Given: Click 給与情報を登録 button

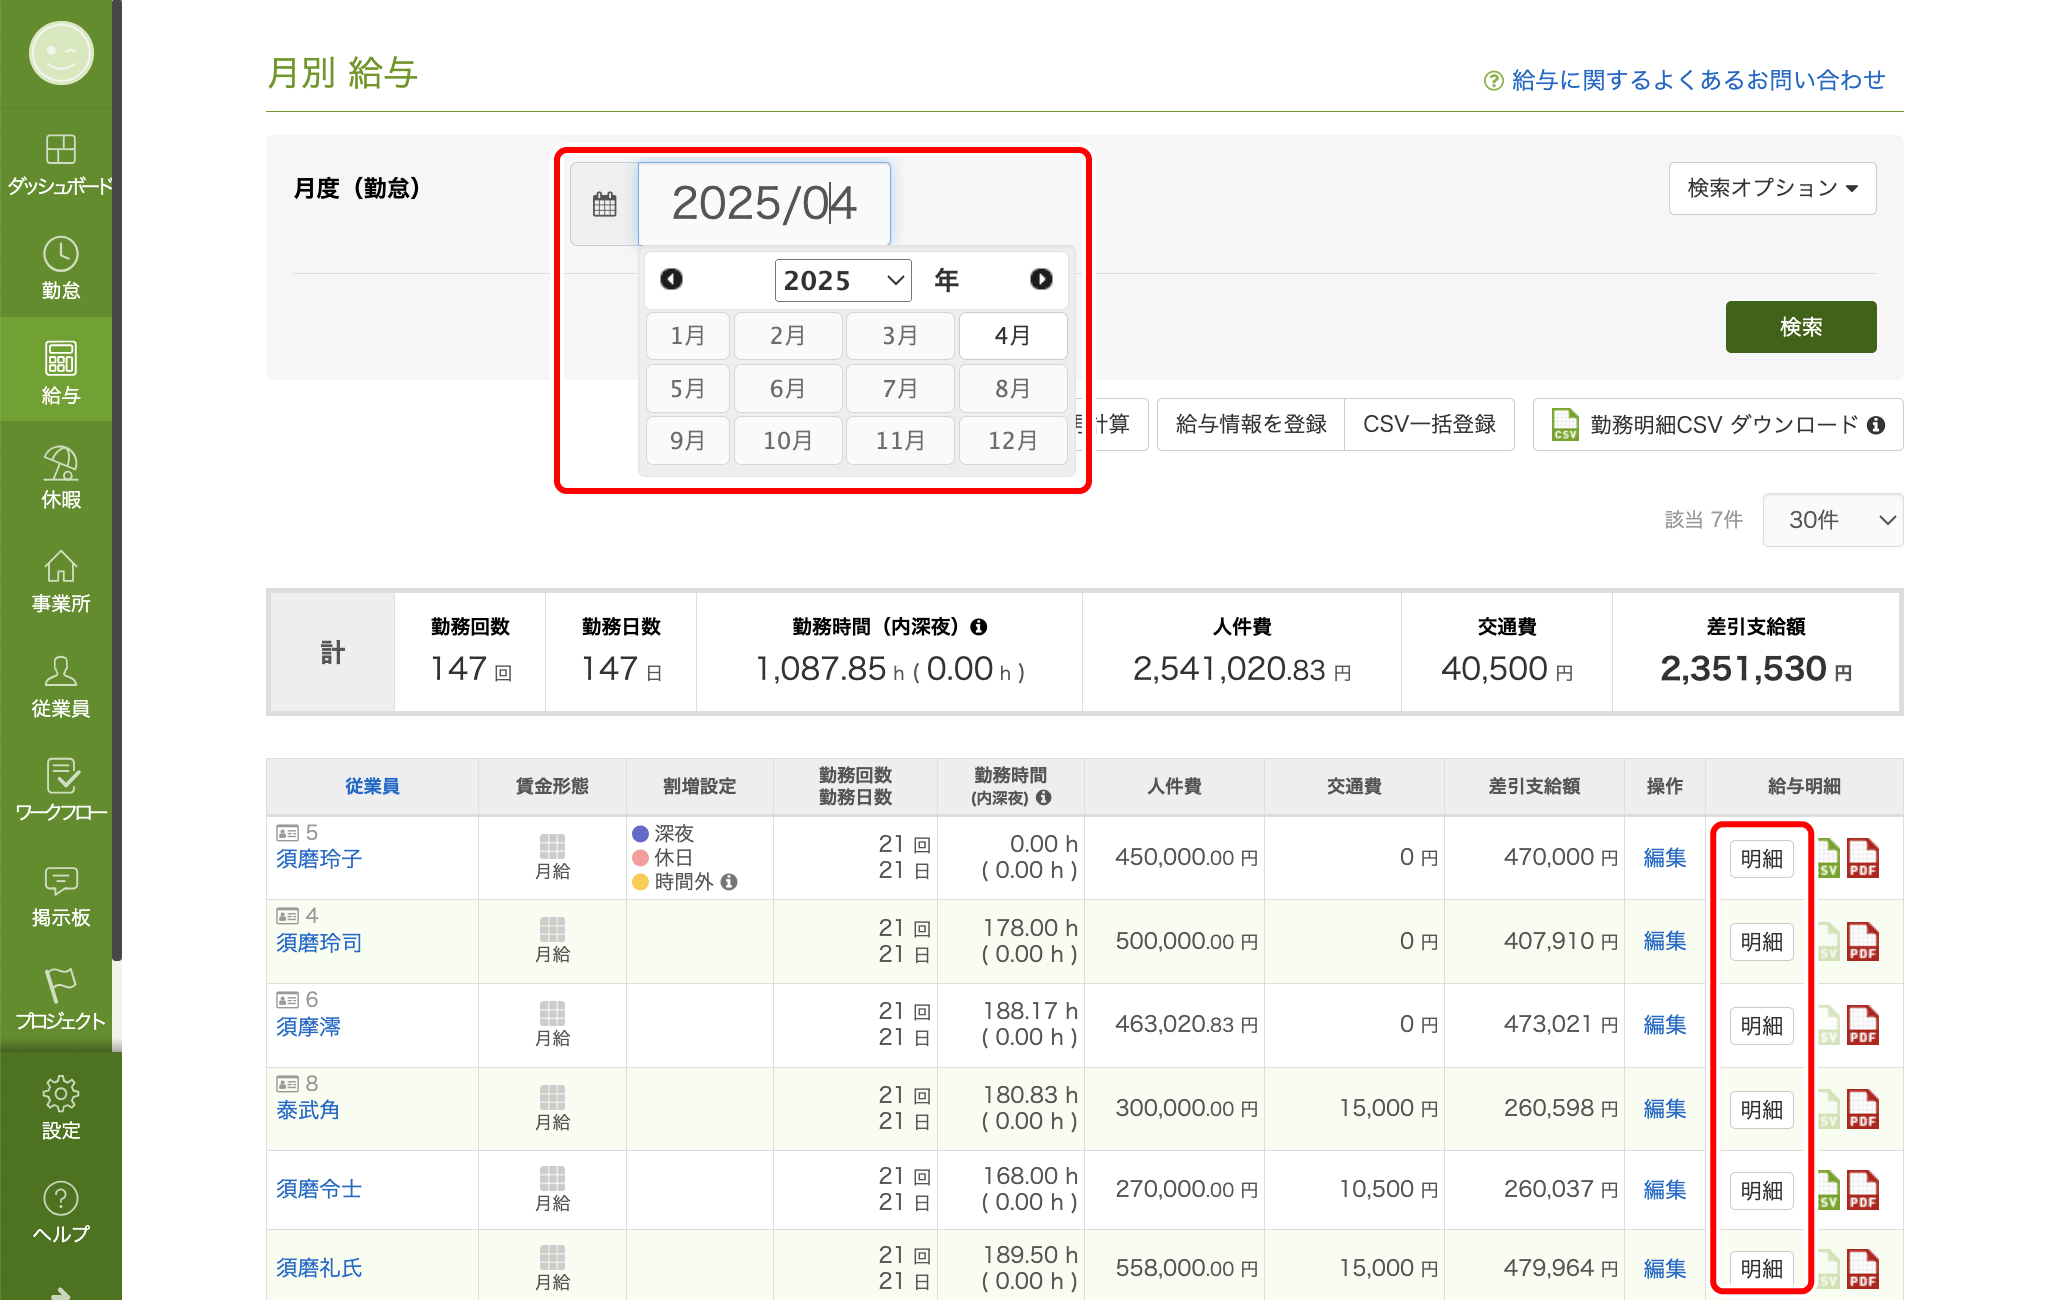Looking at the screenshot, I should (1251, 425).
